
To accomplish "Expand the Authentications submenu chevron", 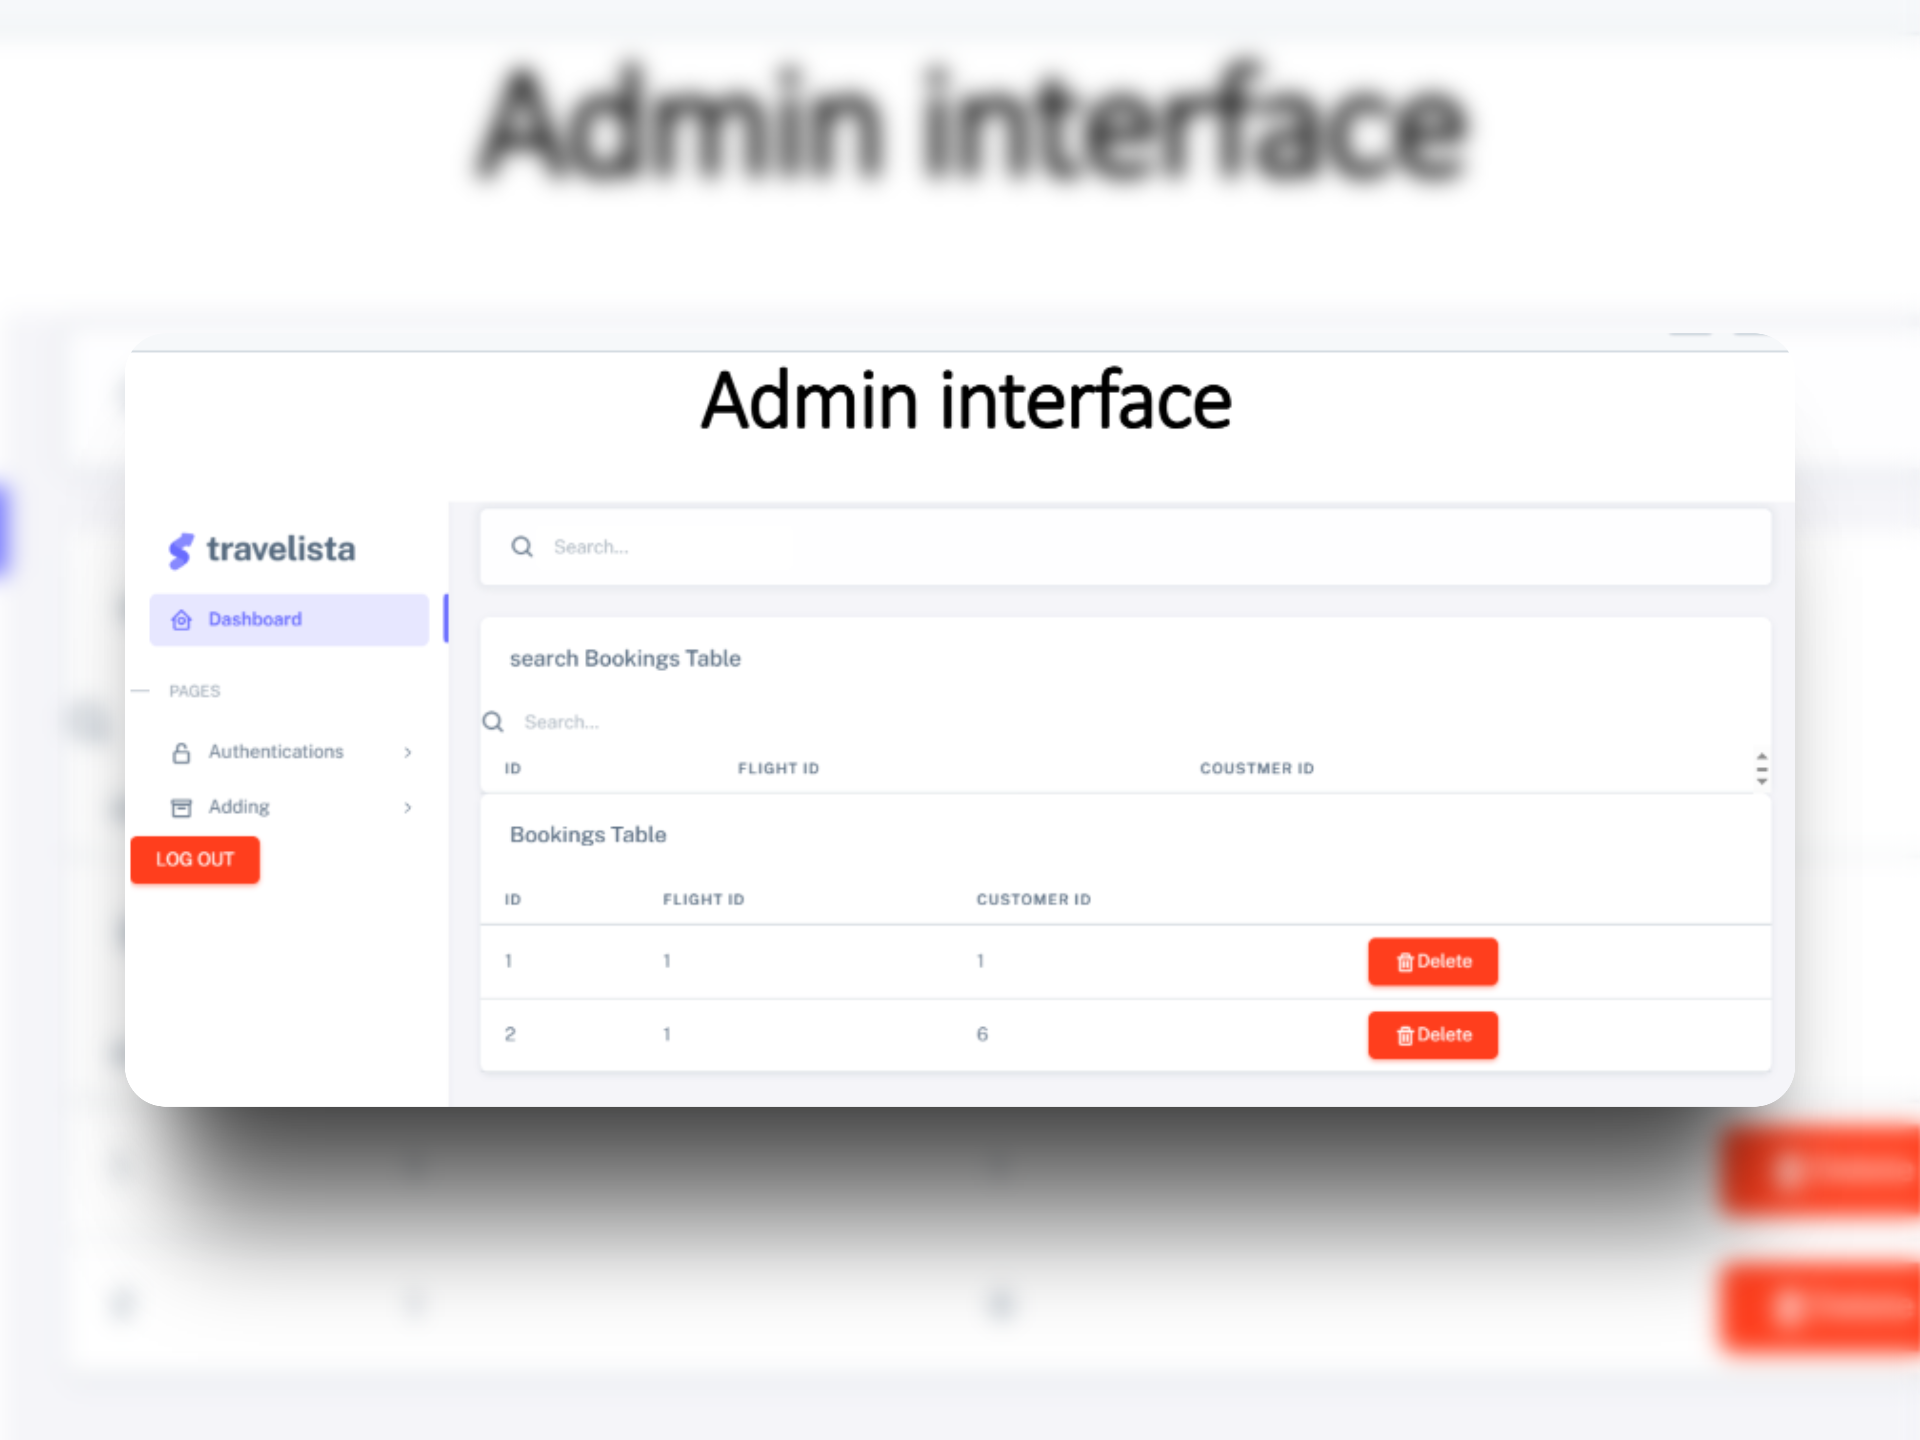I will point(408,752).
